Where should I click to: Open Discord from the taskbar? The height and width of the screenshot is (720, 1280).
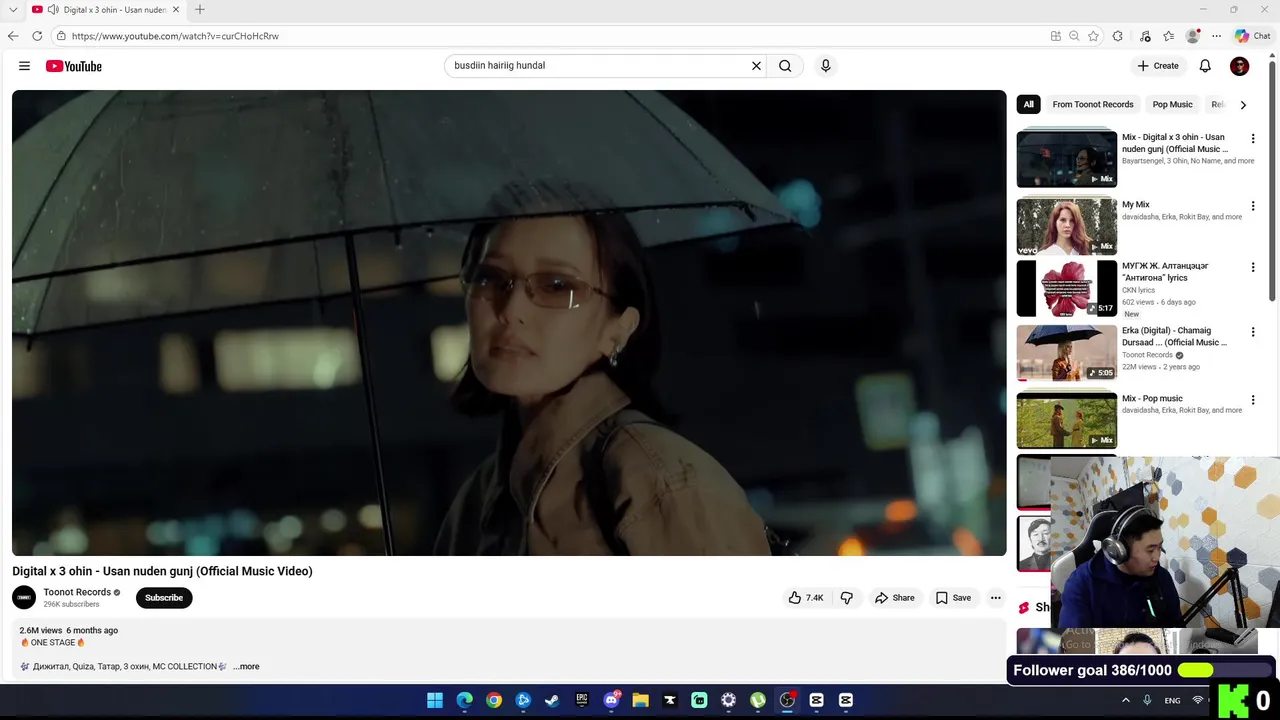[x=611, y=700]
